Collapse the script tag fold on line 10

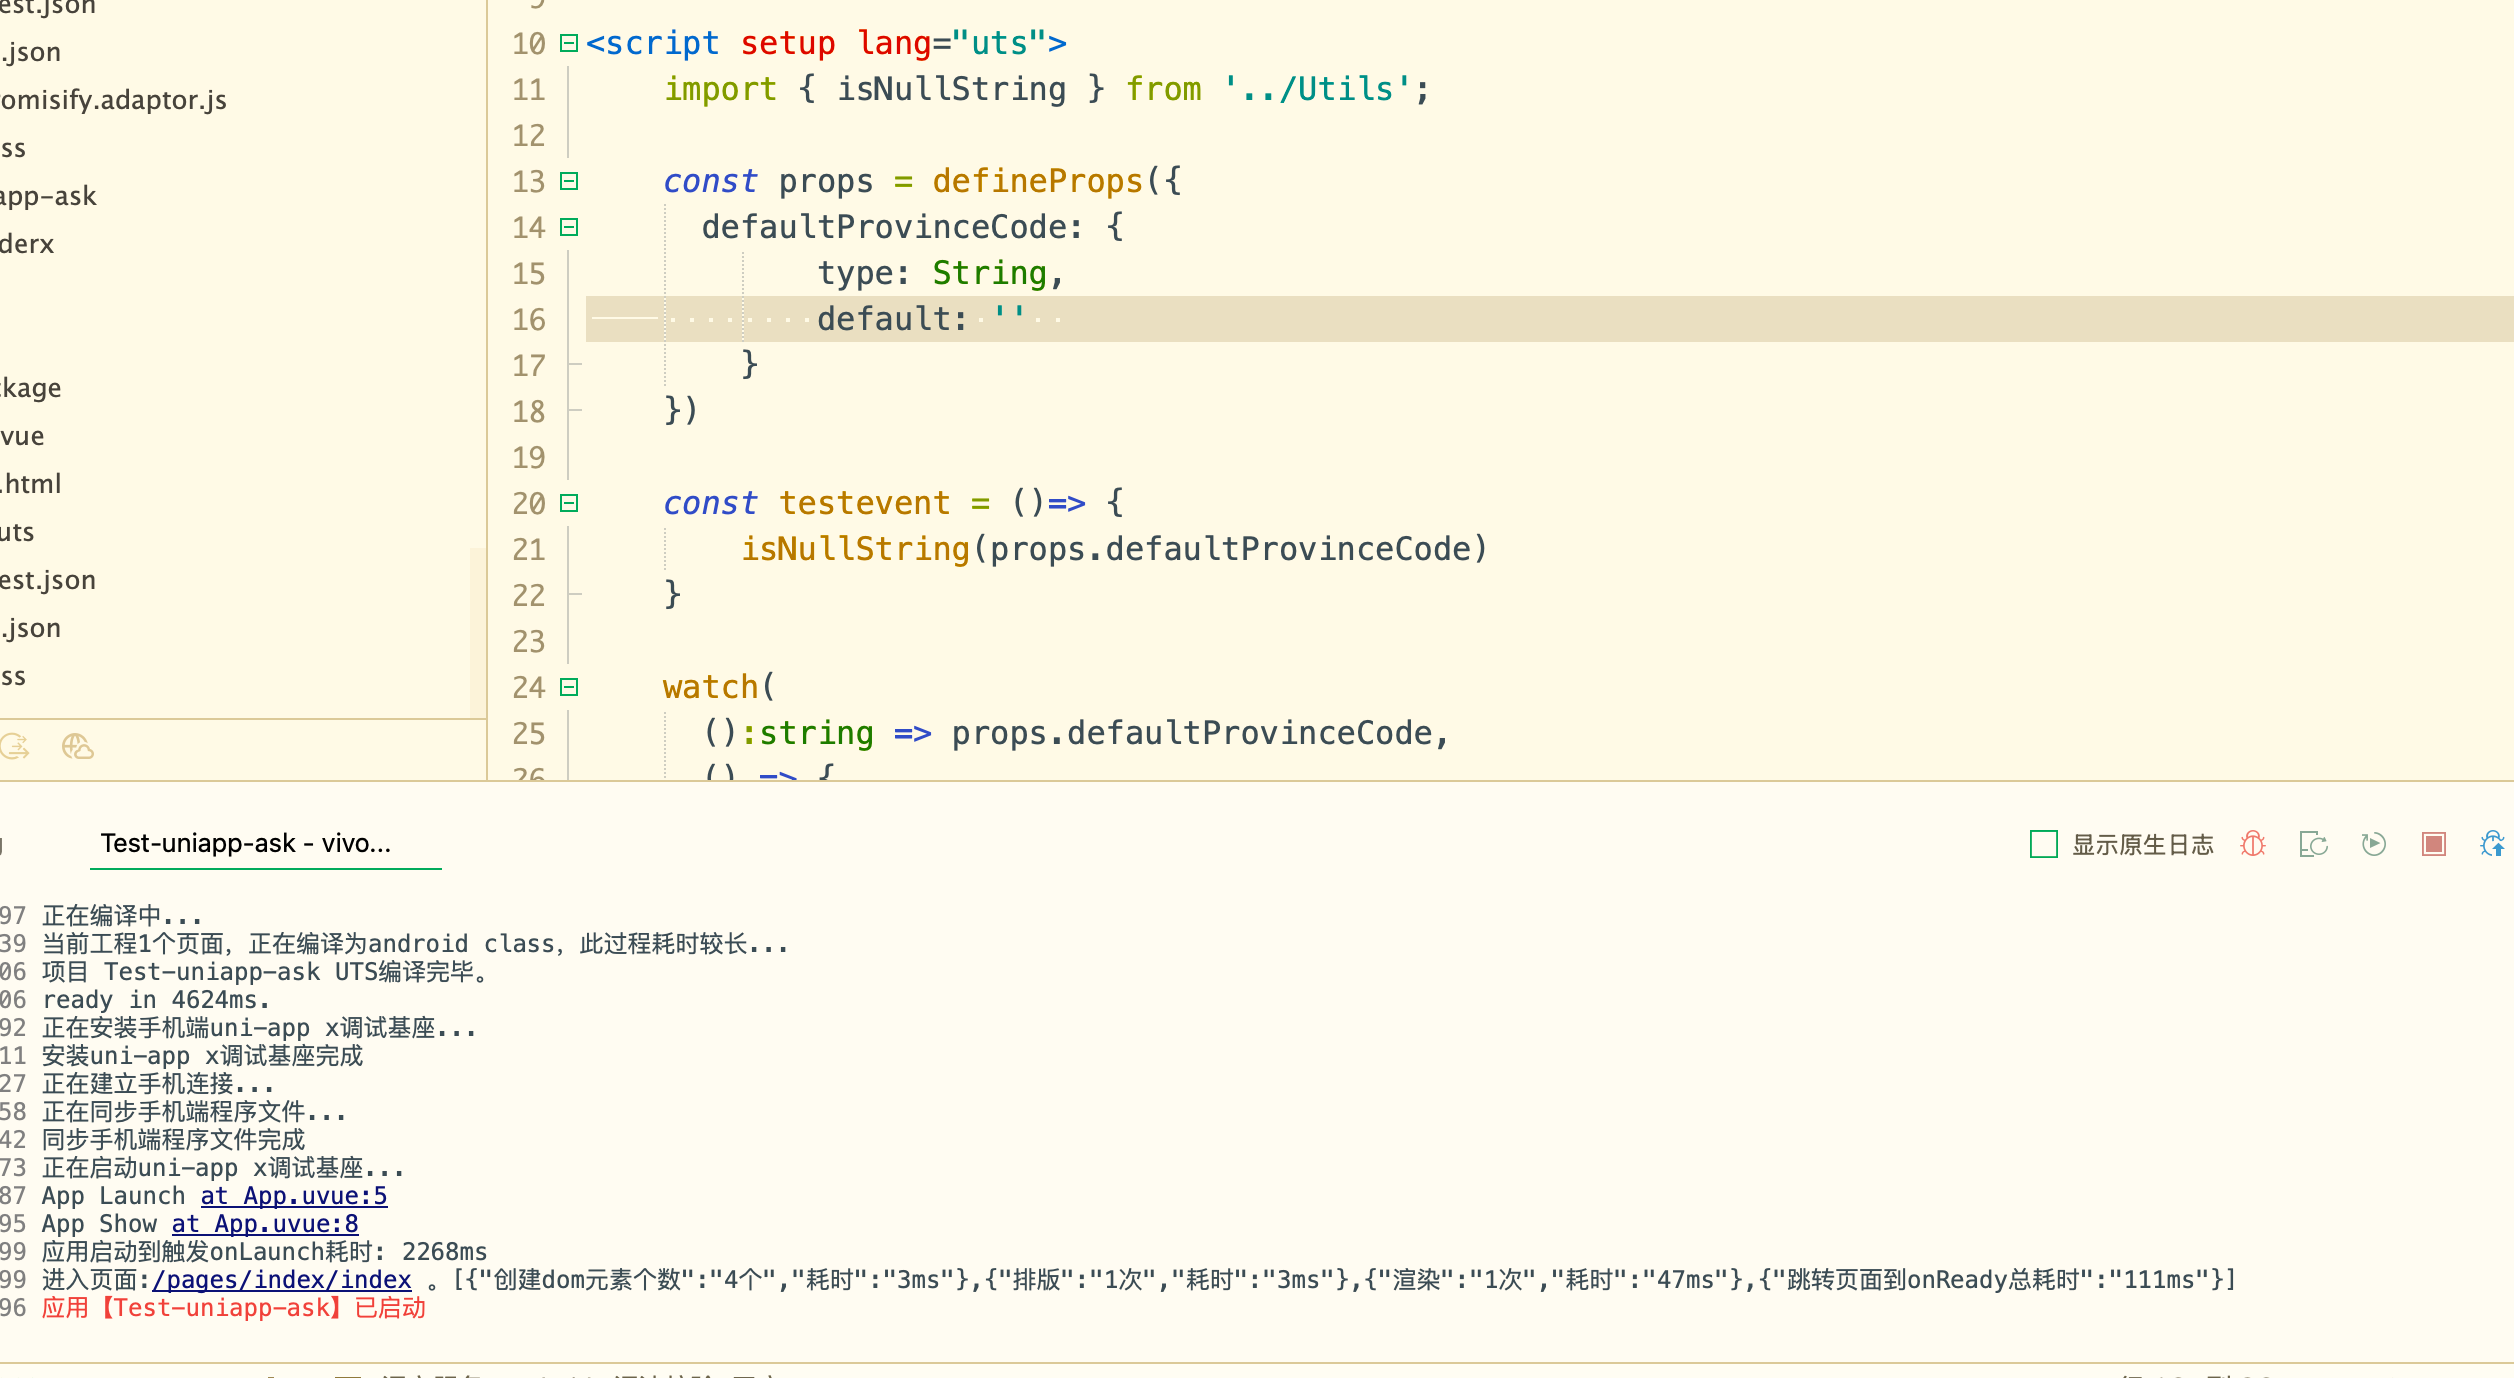point(569,43)
